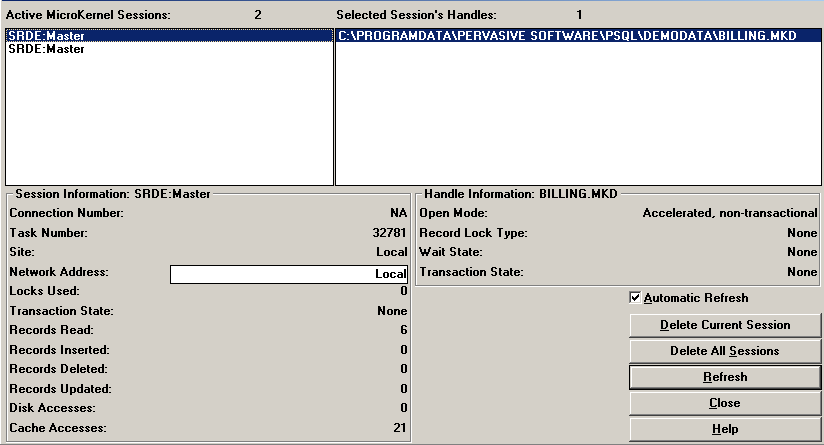Click the Records Read label
The width and height of the screenshot is (824, 445).
51,330
